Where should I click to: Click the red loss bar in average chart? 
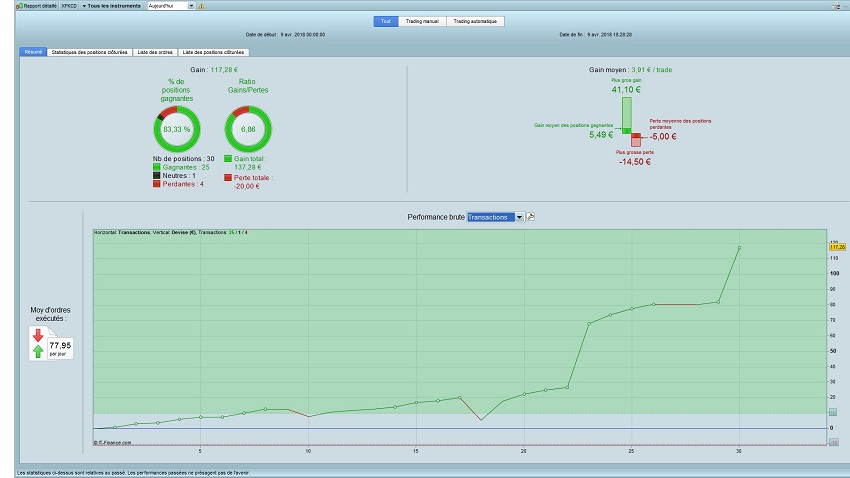(636, 140)
